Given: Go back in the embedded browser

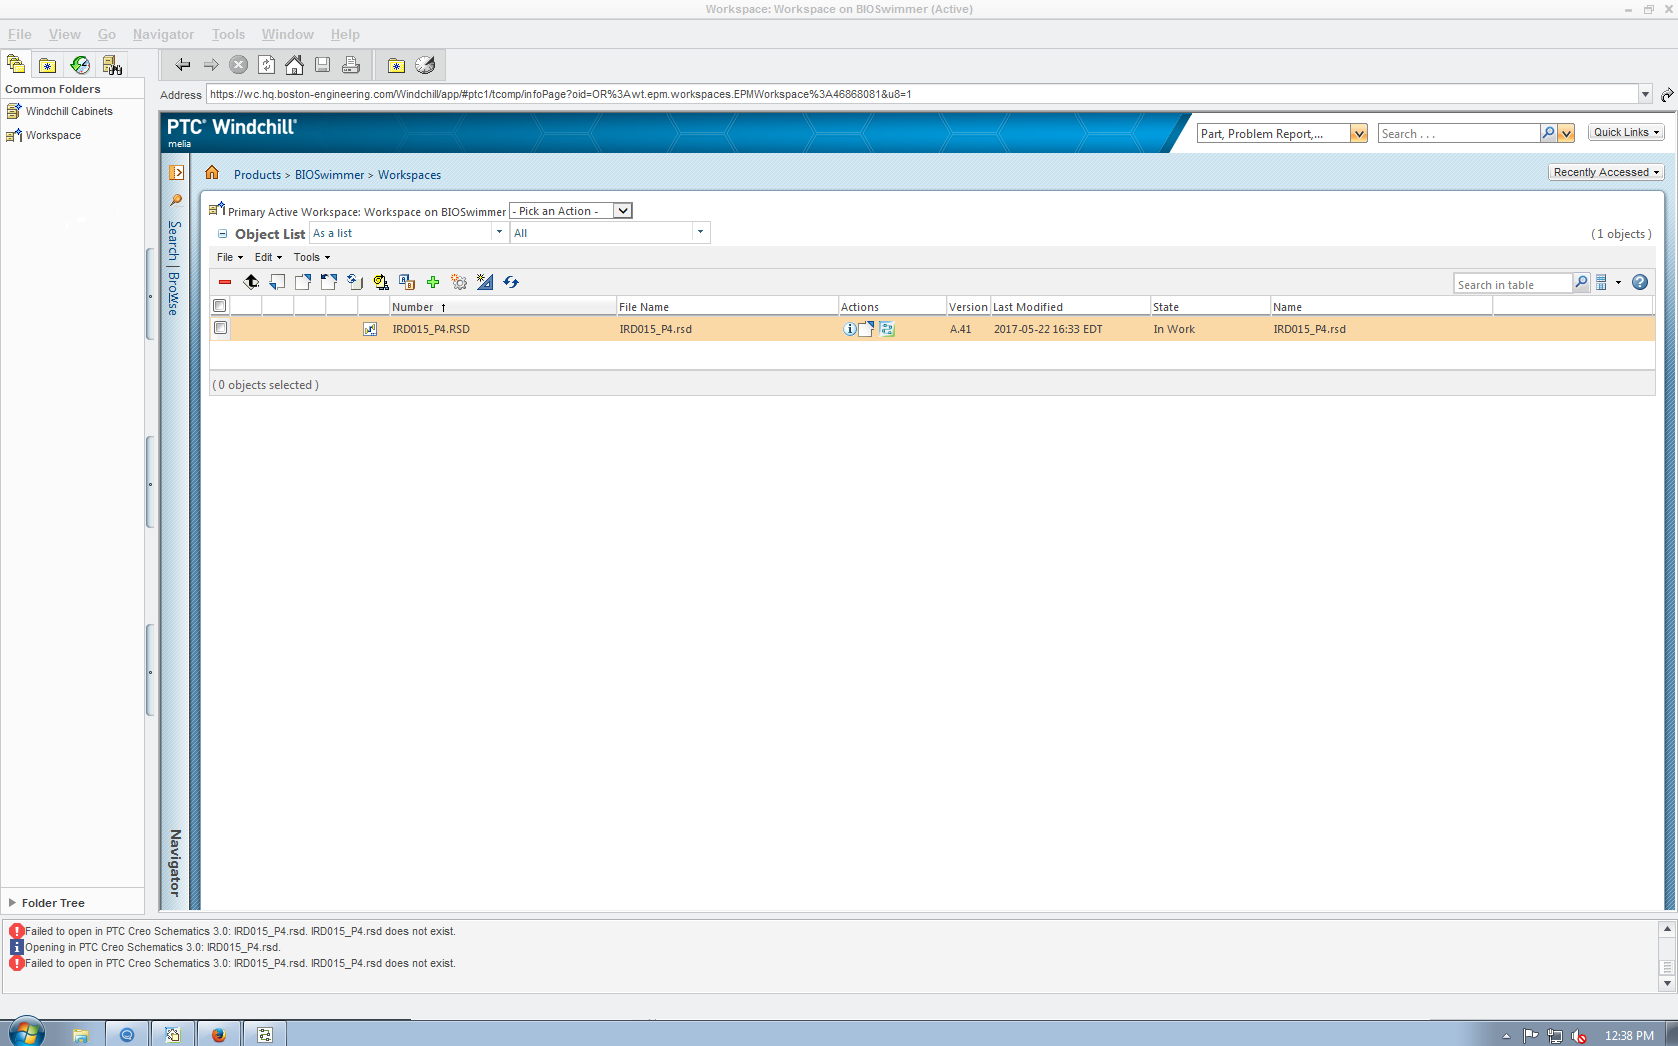Looking at the screenshot, I should [x=182, y=65].
